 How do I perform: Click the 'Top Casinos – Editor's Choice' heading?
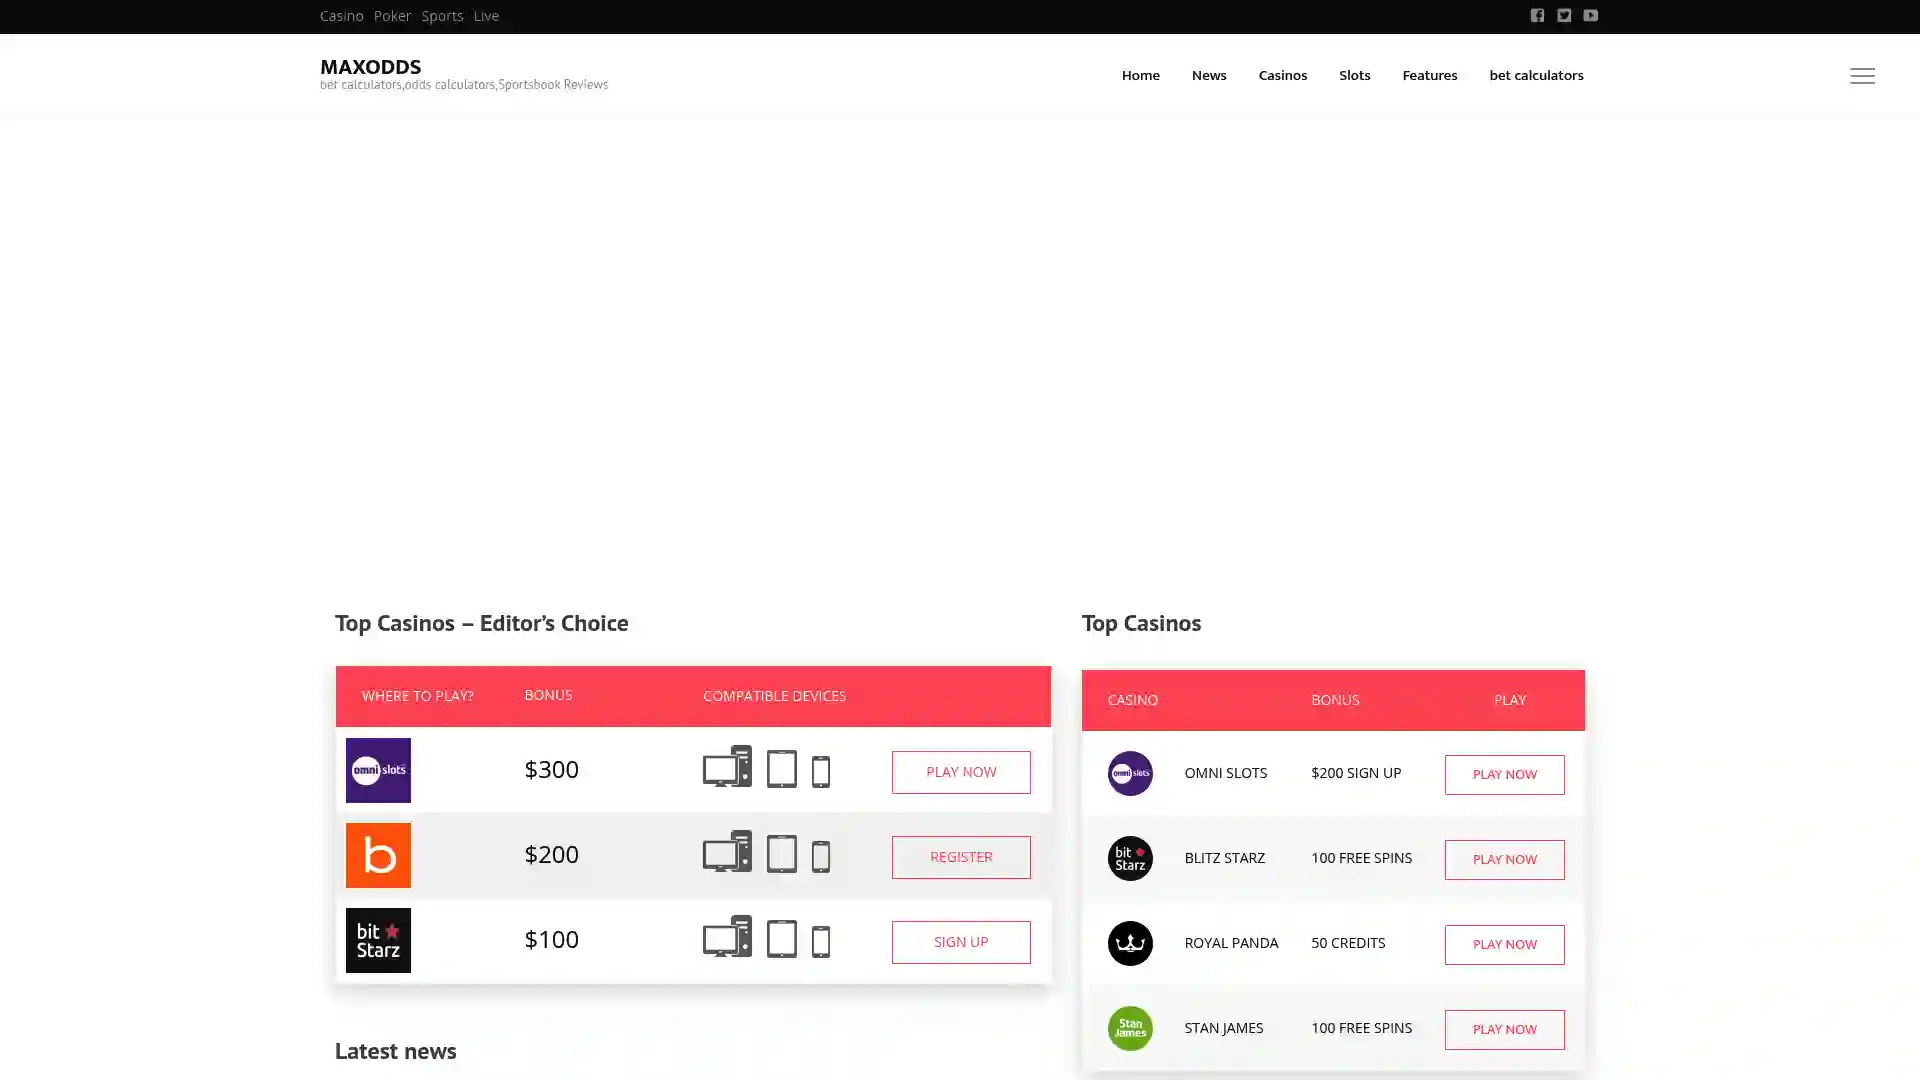482,623
